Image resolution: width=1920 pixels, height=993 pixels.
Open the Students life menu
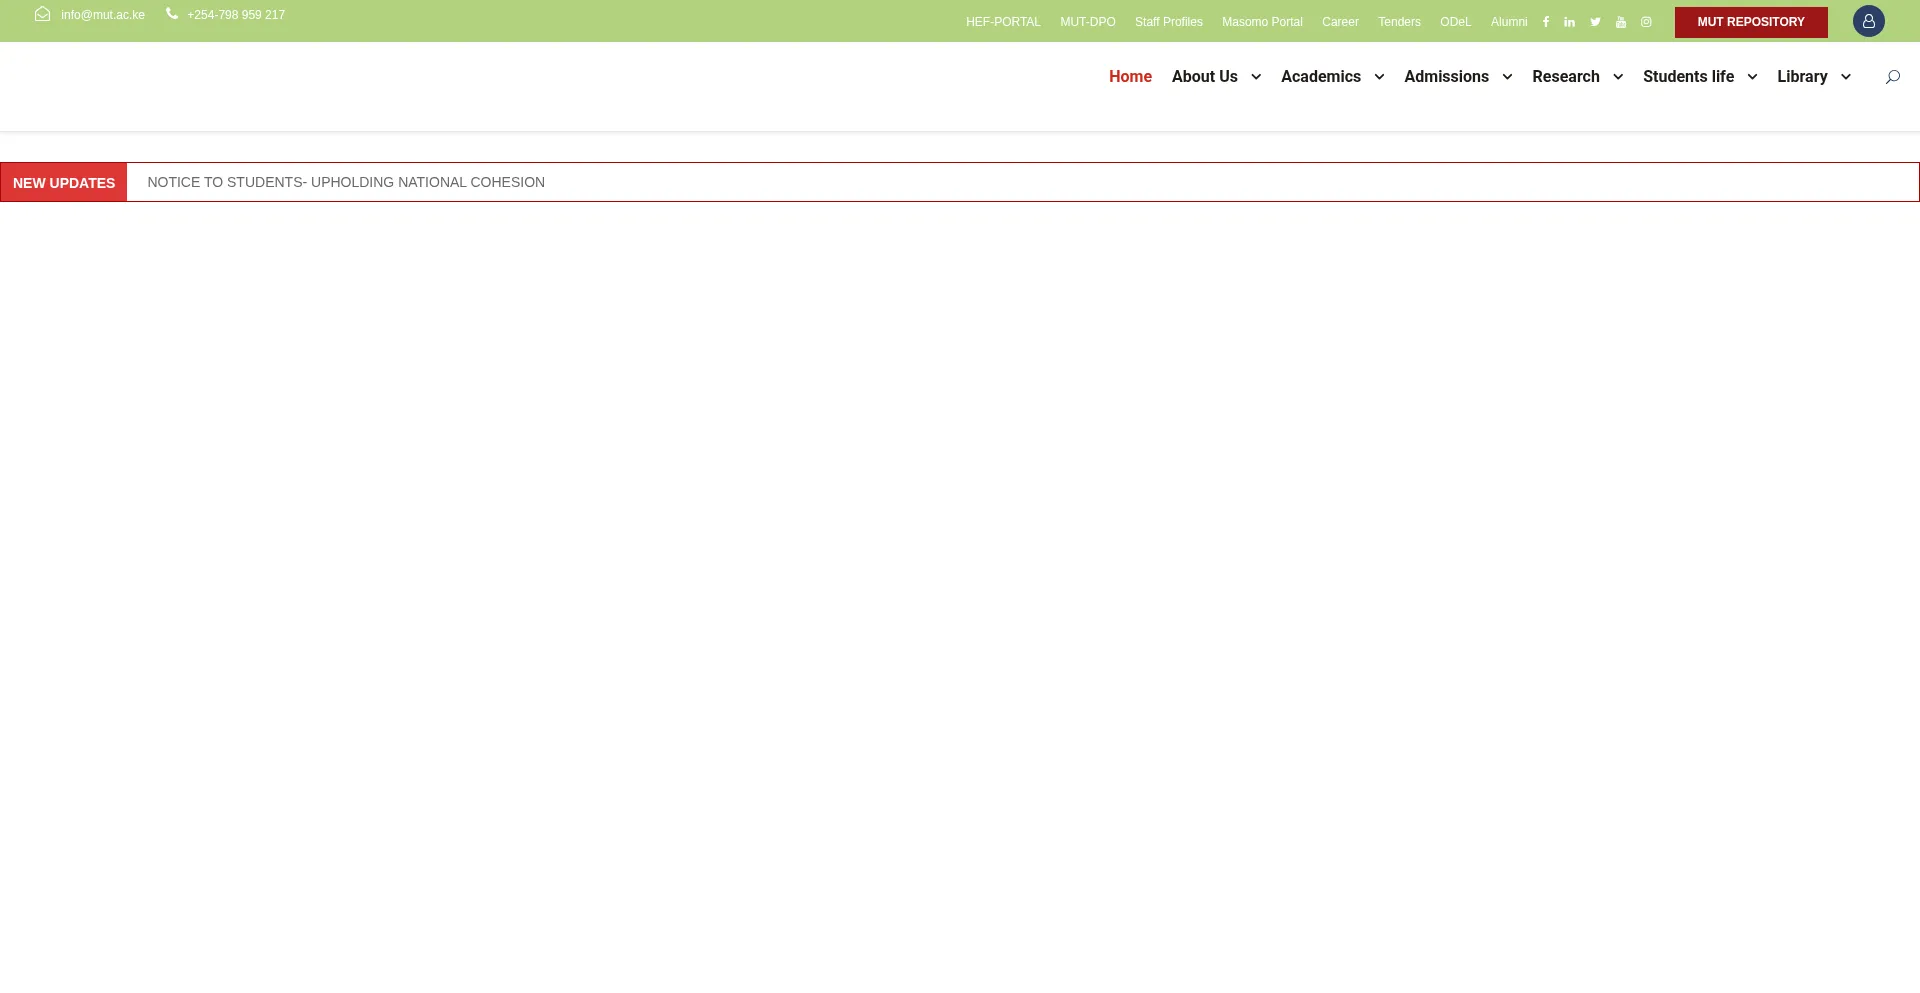1688,77
